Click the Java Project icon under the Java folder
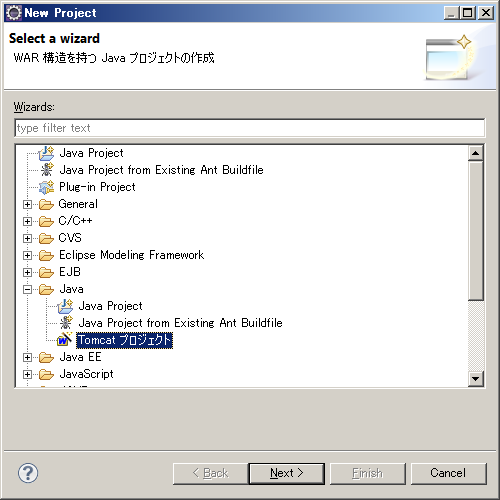The width and height of the screenshot is (500, 500). pos(65,306)
